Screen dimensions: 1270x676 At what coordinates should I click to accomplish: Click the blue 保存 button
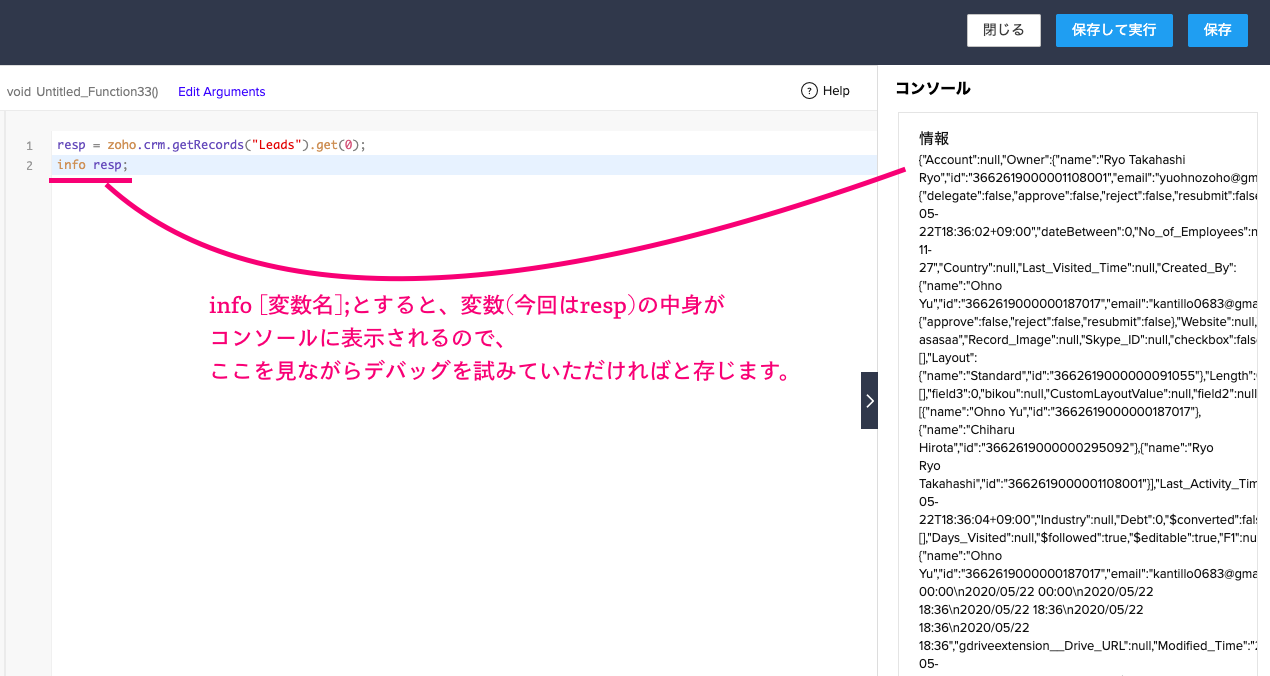pyautogui.click(x=1217, y=30)
